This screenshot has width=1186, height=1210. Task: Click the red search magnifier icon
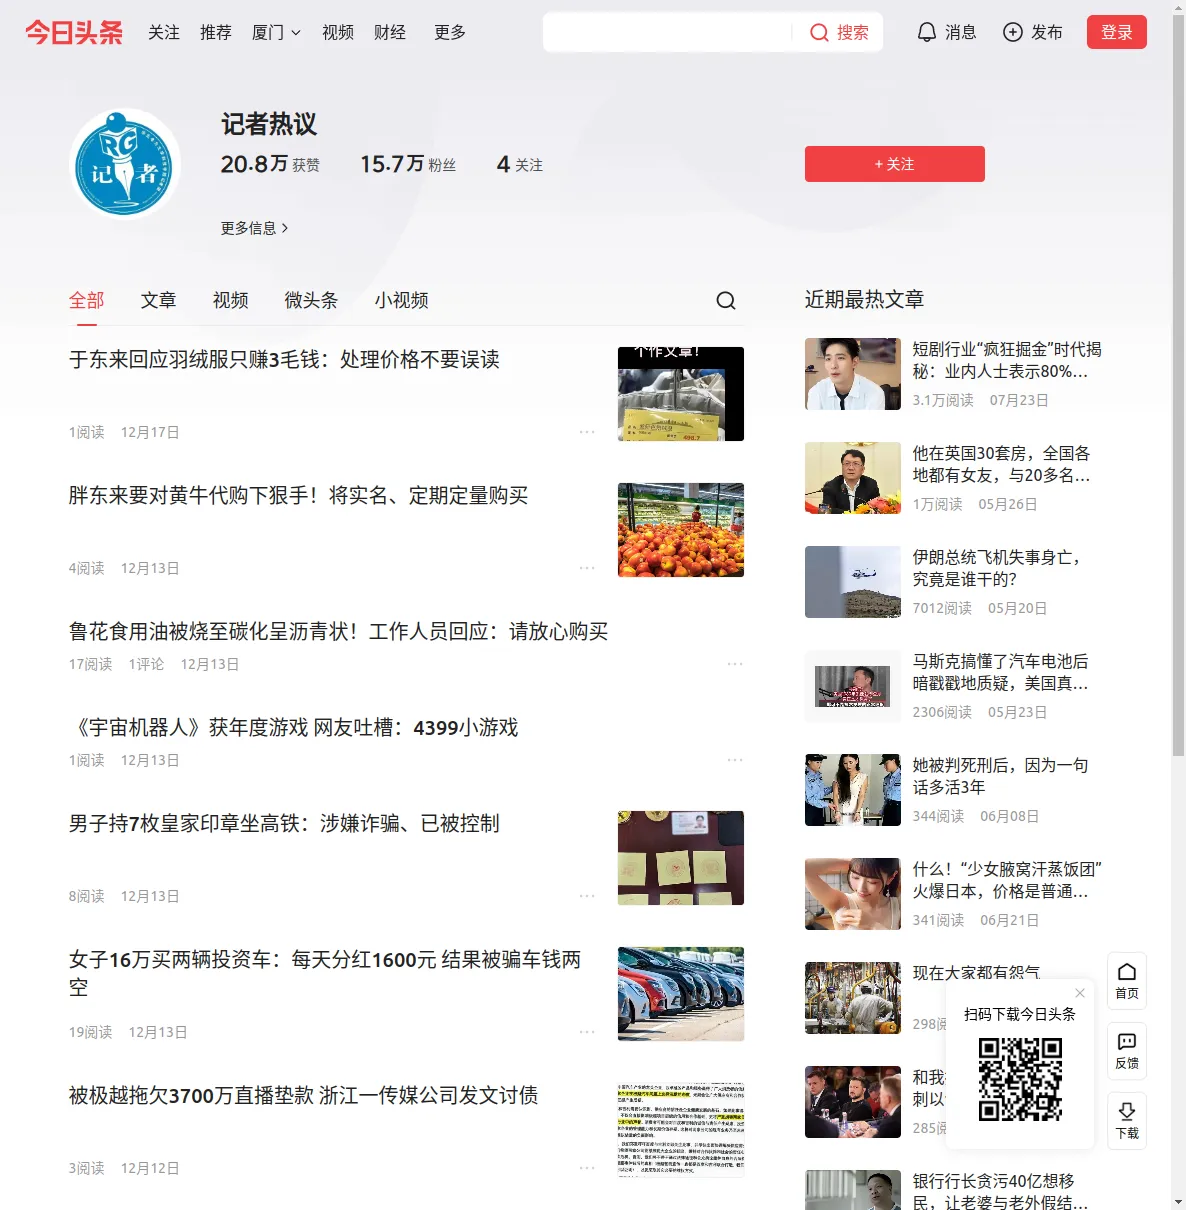[819, 33]
